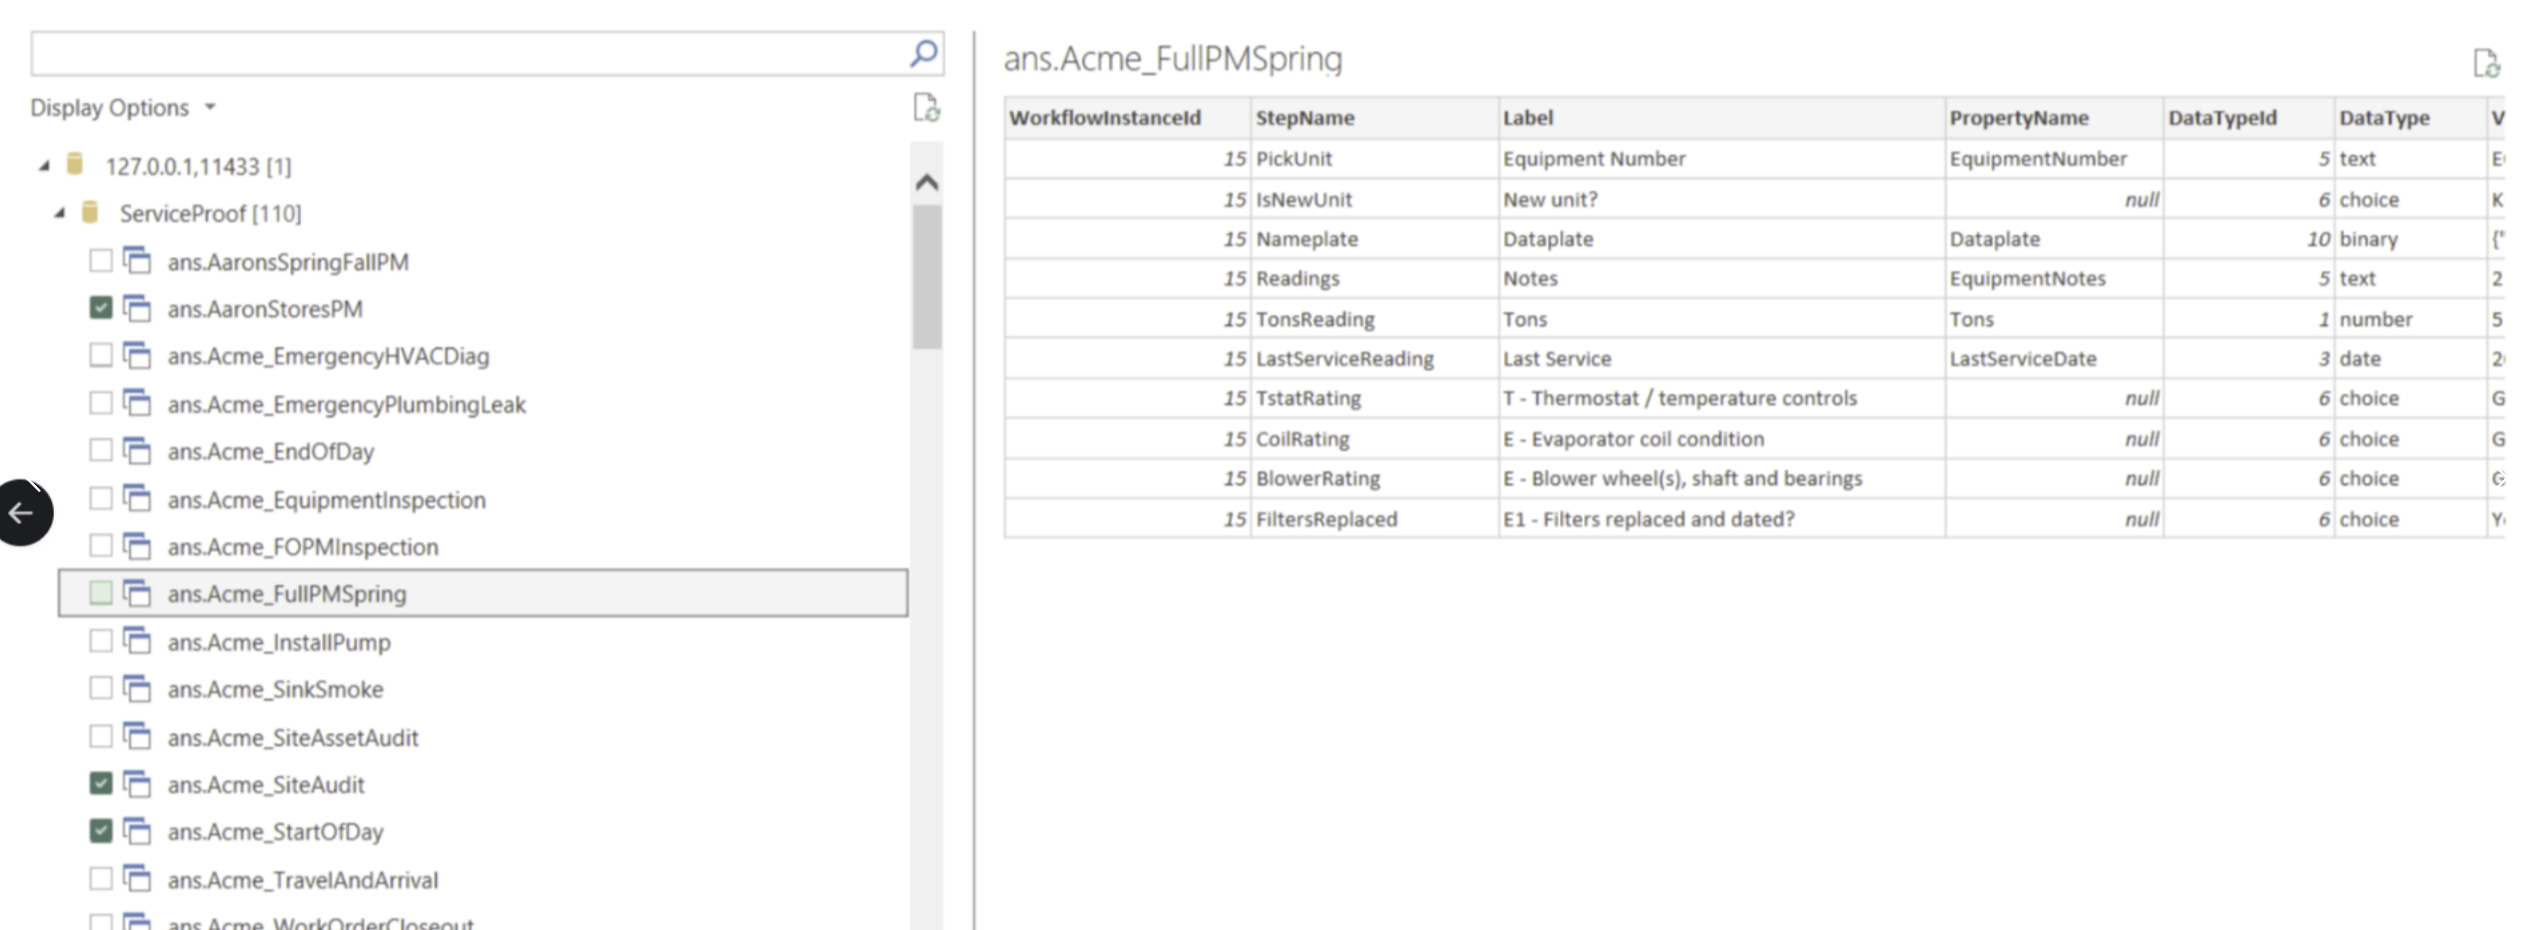Select ans.Acme_SiteAssetAudit in the tree
The image size is (2542, 930).
click(x=292, y=737)
